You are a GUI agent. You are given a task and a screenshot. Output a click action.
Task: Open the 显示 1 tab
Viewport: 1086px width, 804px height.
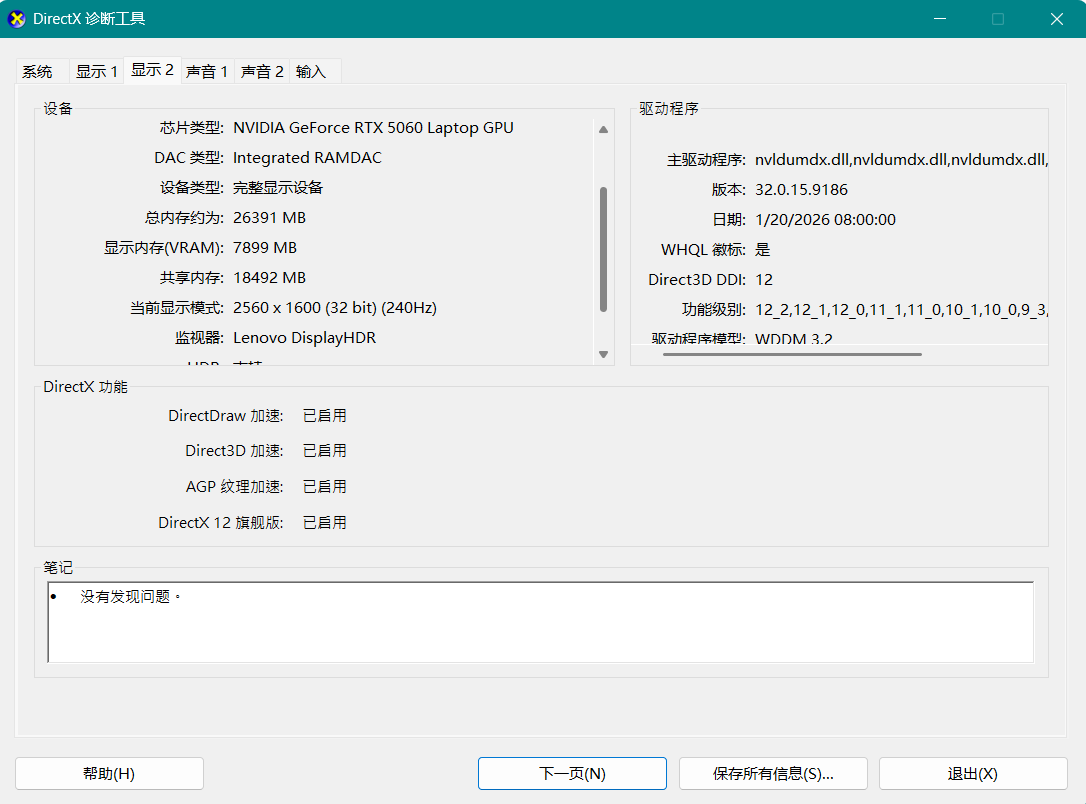point(96,71)
